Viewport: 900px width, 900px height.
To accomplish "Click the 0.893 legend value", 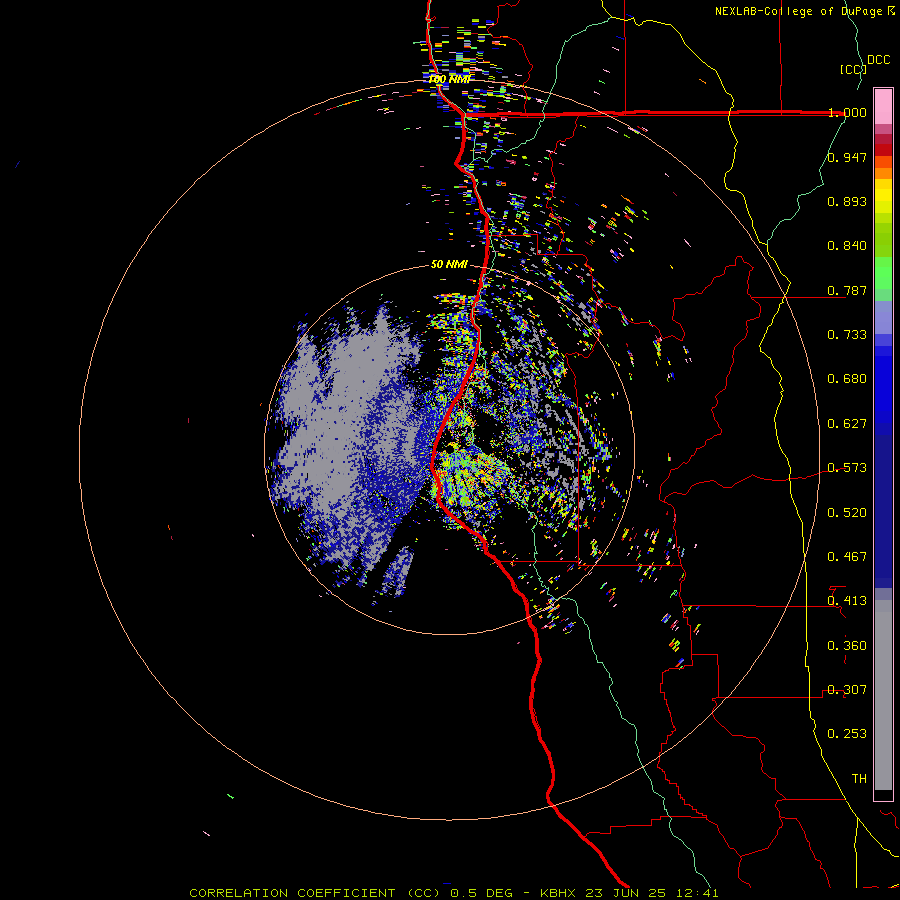I will coord(847,201).
